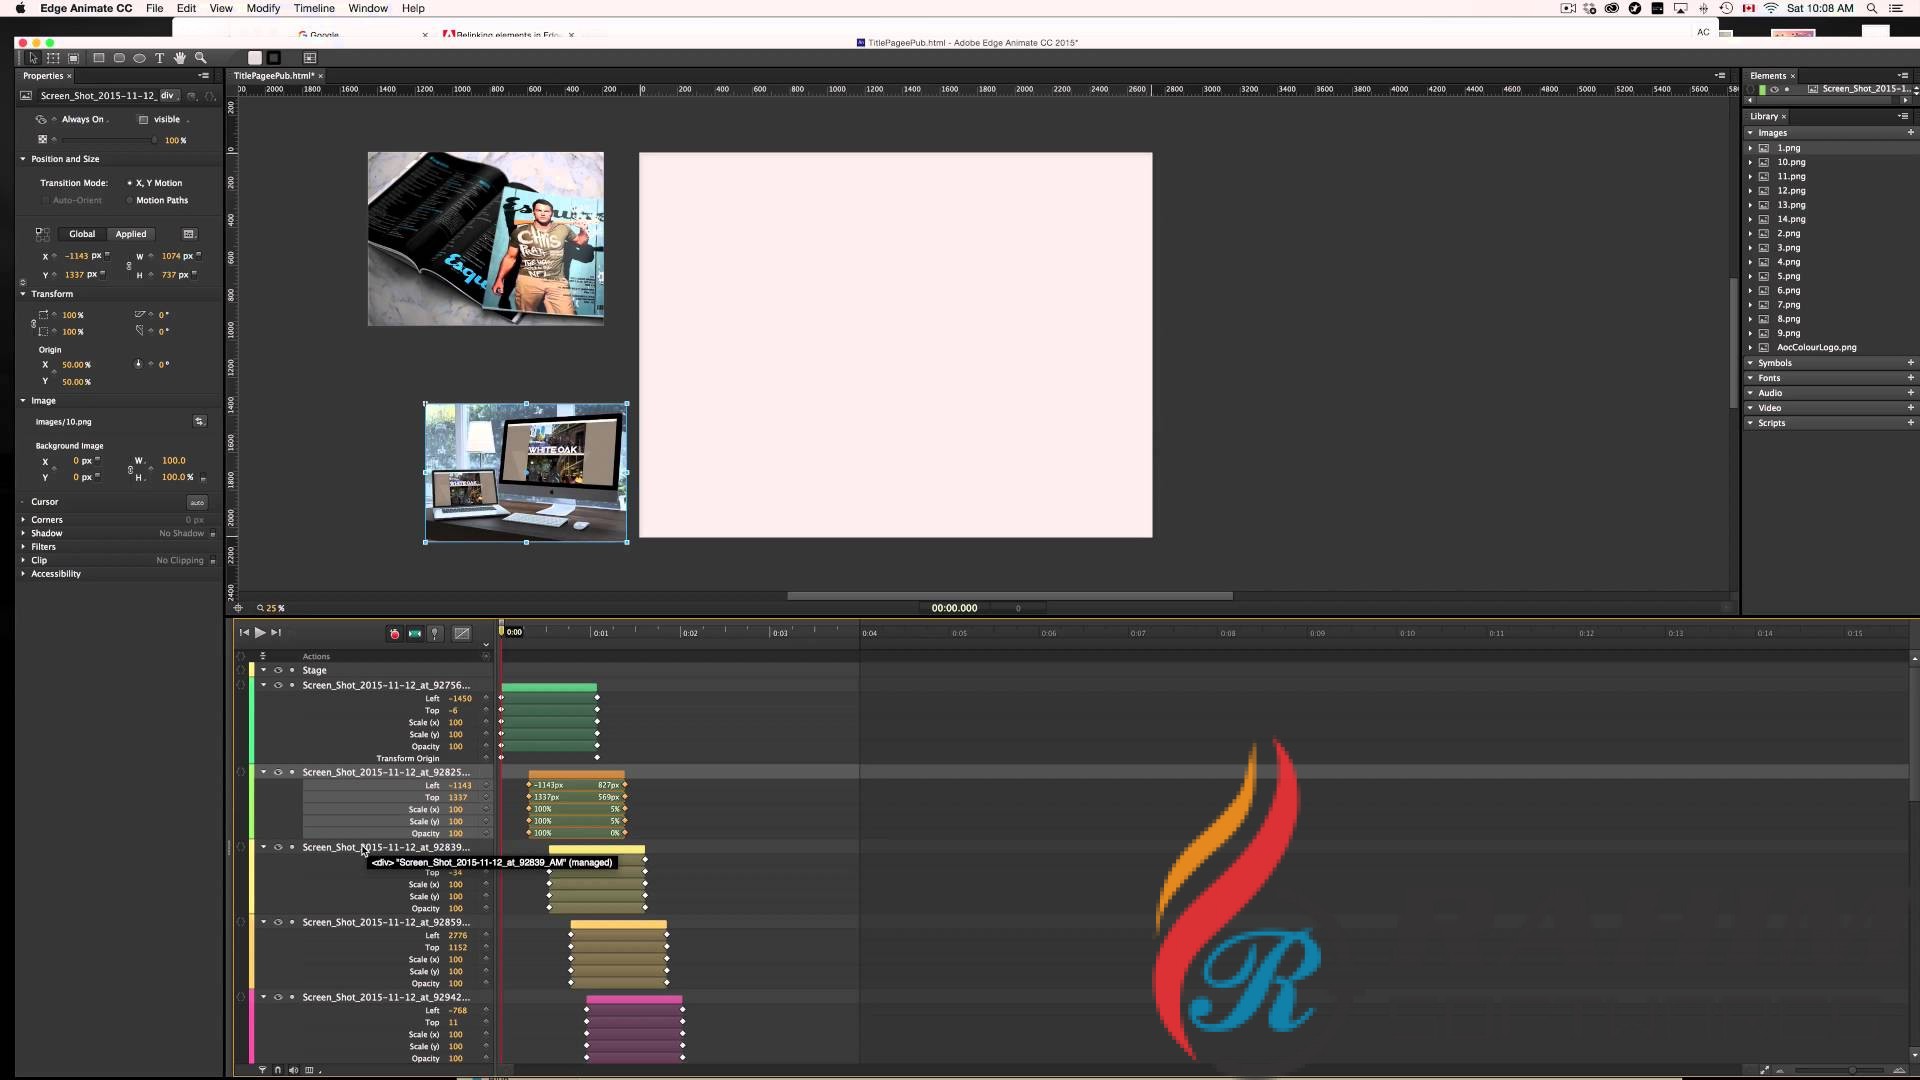Open the Timeline menu
1920x1080 pixels.
click(x=313, y=8)
